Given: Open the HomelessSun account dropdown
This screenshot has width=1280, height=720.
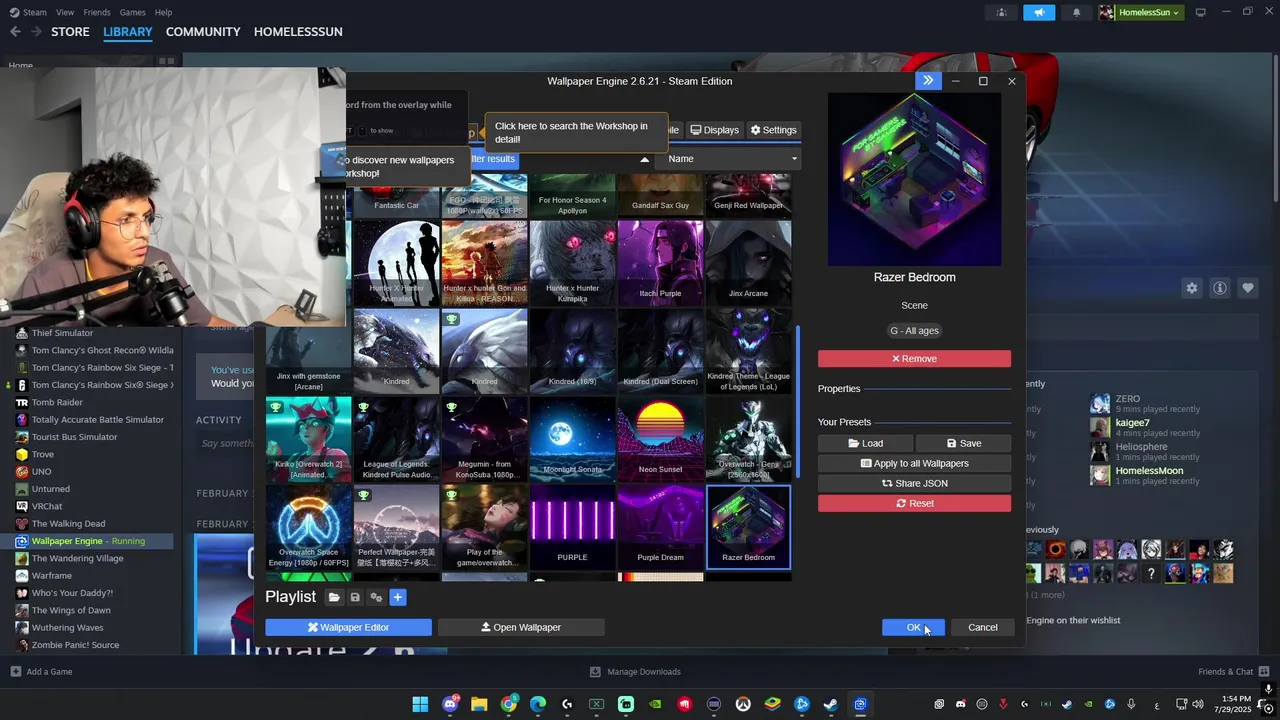Looking at the screenshot, I should tap(1140, 12).
